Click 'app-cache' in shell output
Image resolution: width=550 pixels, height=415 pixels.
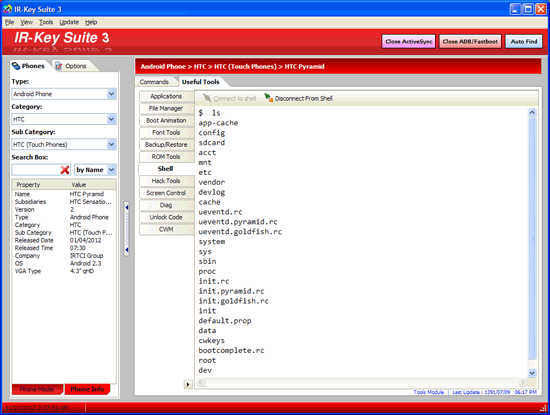(x=218, y=123)
